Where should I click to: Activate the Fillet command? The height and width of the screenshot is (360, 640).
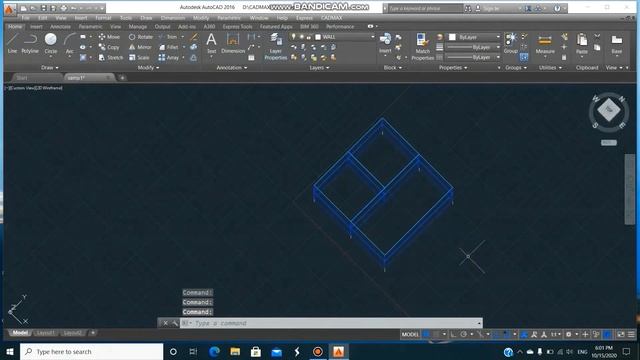[169, 47]
